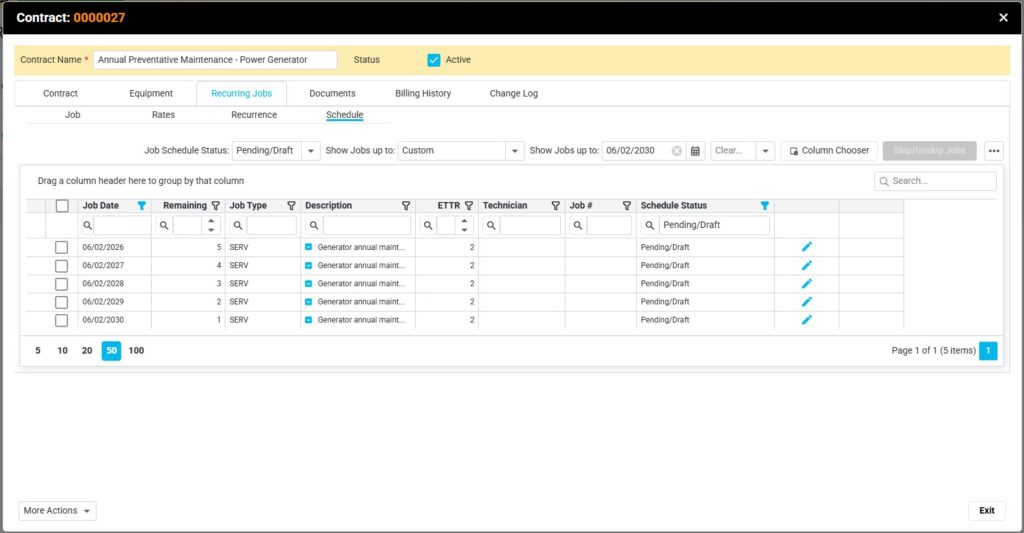Click the Skip/Unskip Jobs button
The width and height of the screenshot is (1024, 533).
pyautogui.click(x=929, y=151)
